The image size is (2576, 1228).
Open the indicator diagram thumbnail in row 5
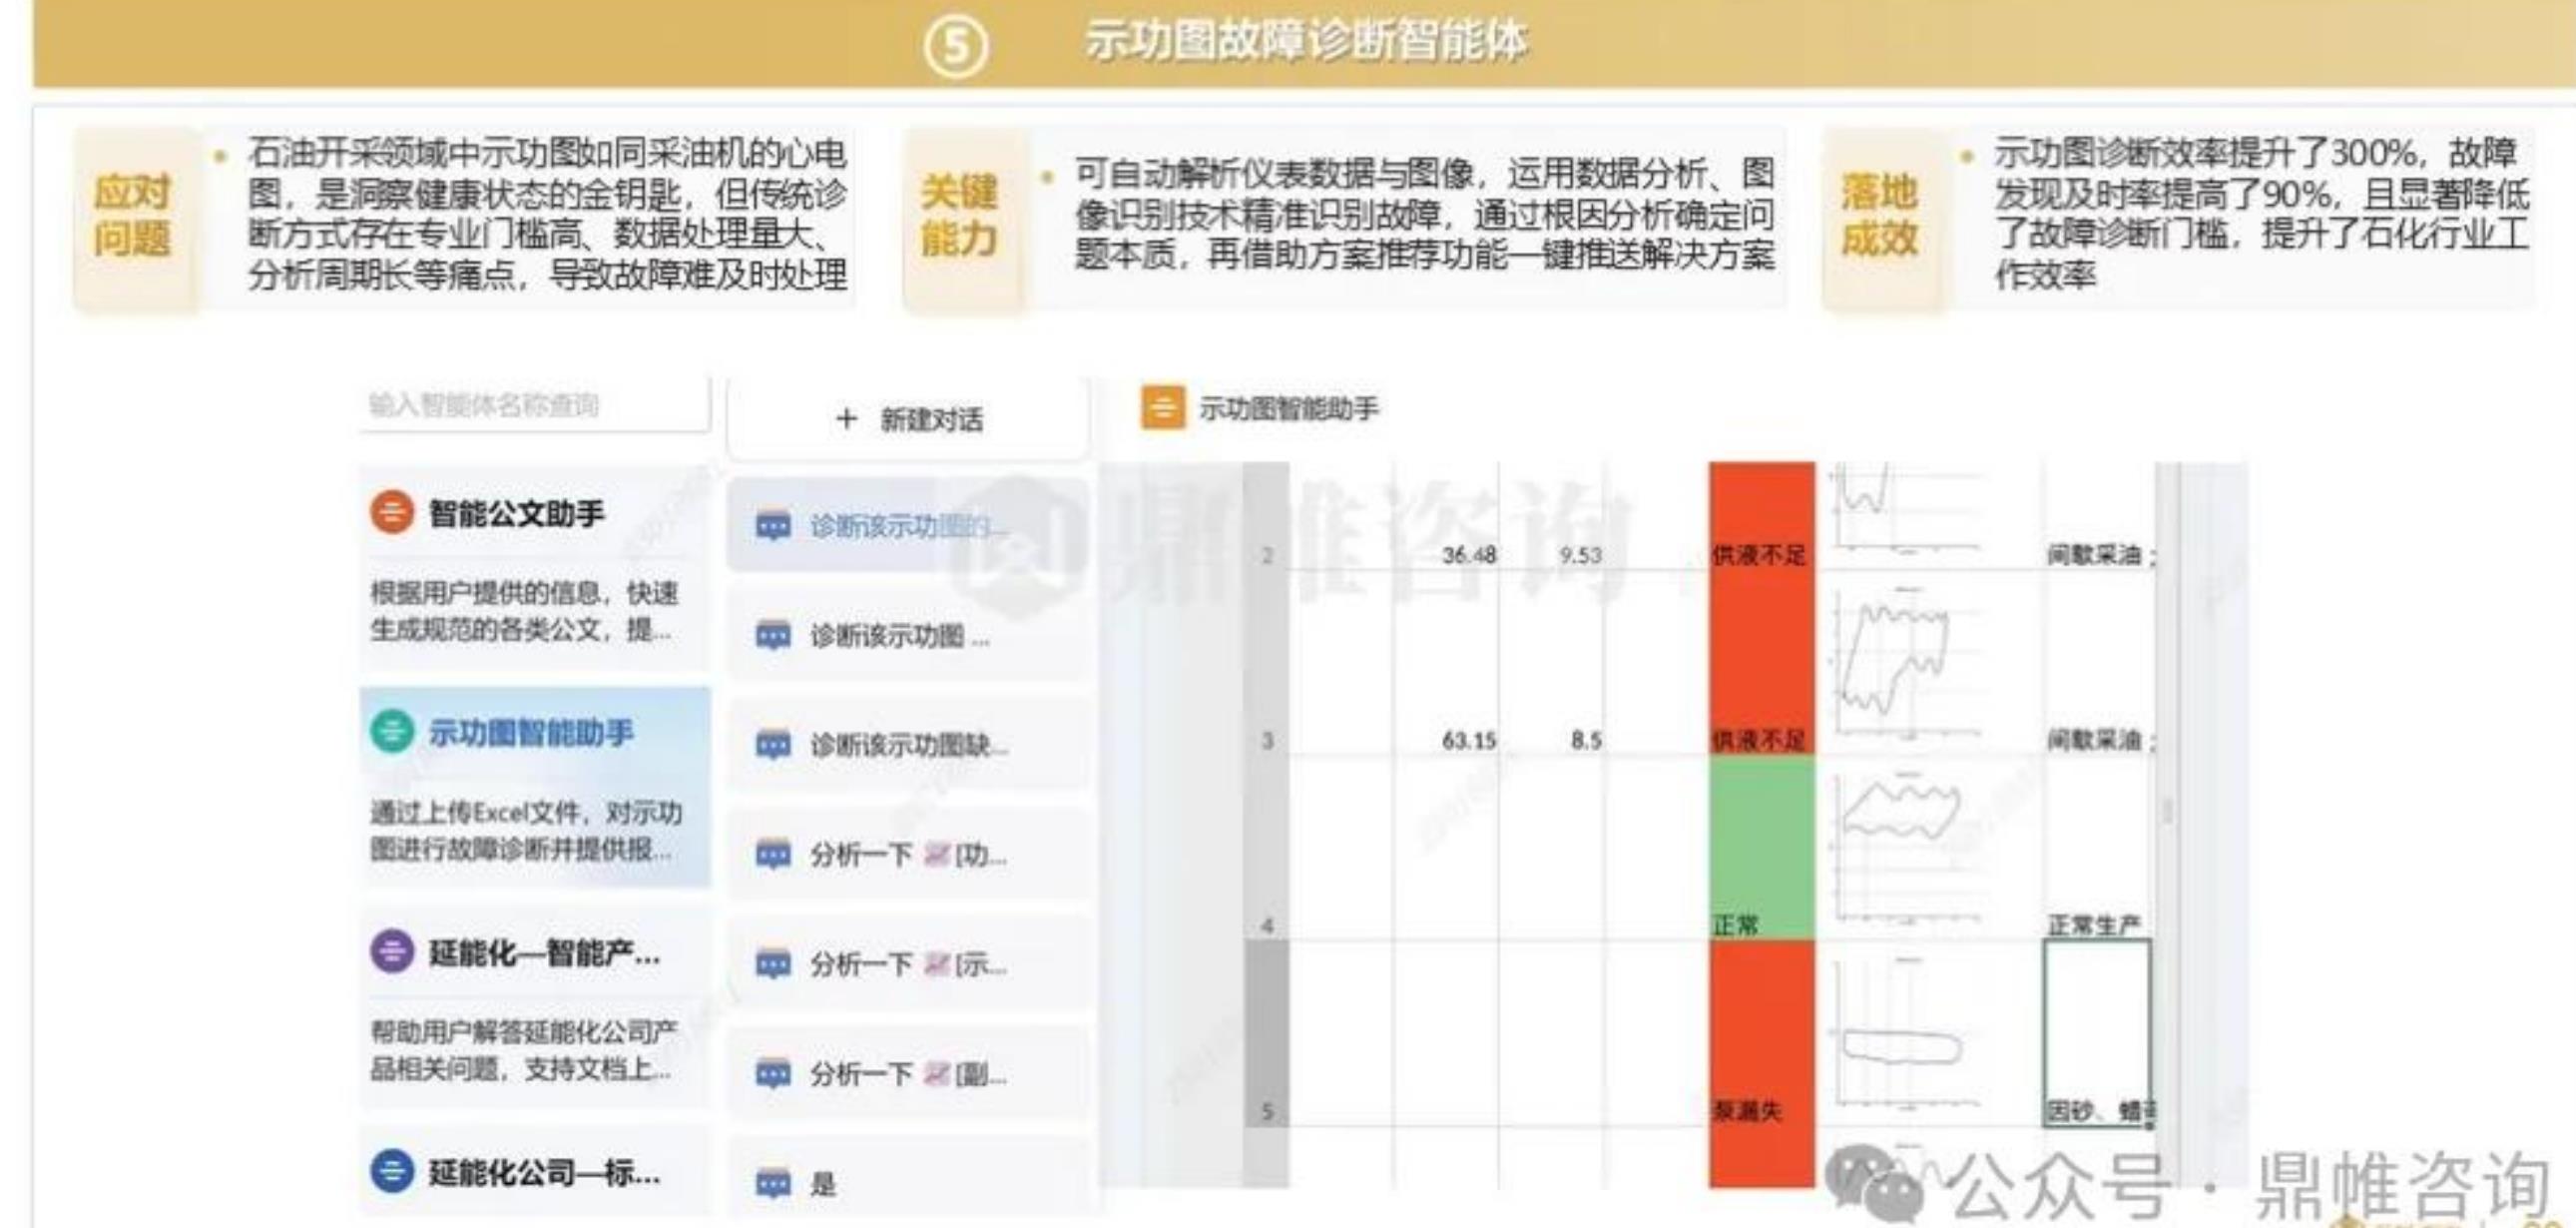1905,1034
